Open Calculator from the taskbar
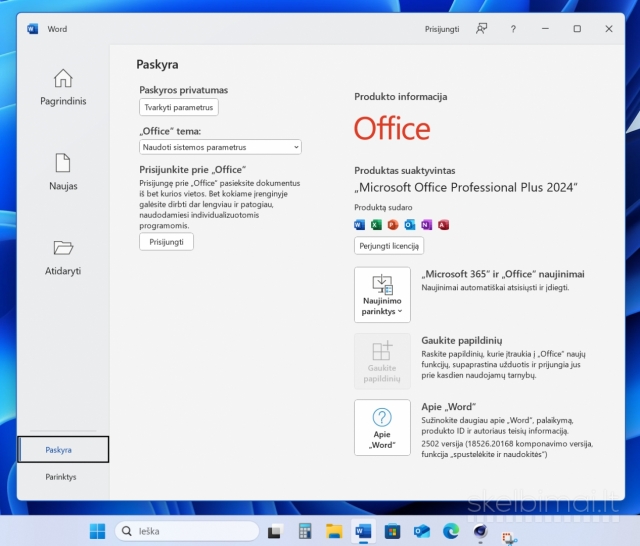Image resolution: width=640 pixels, height=546 pixels. [x=304, y=531]
